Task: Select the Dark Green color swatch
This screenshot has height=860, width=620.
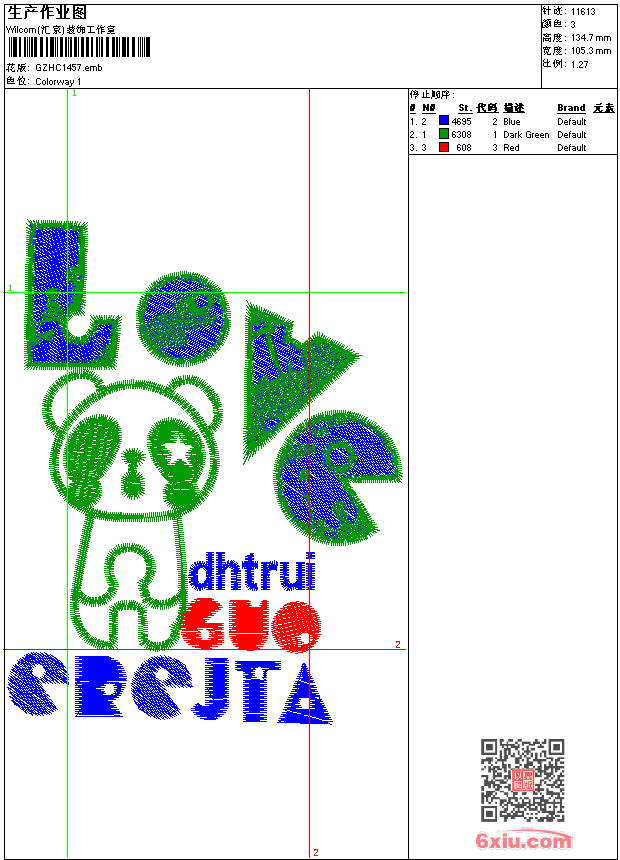Action: [444, 134]
